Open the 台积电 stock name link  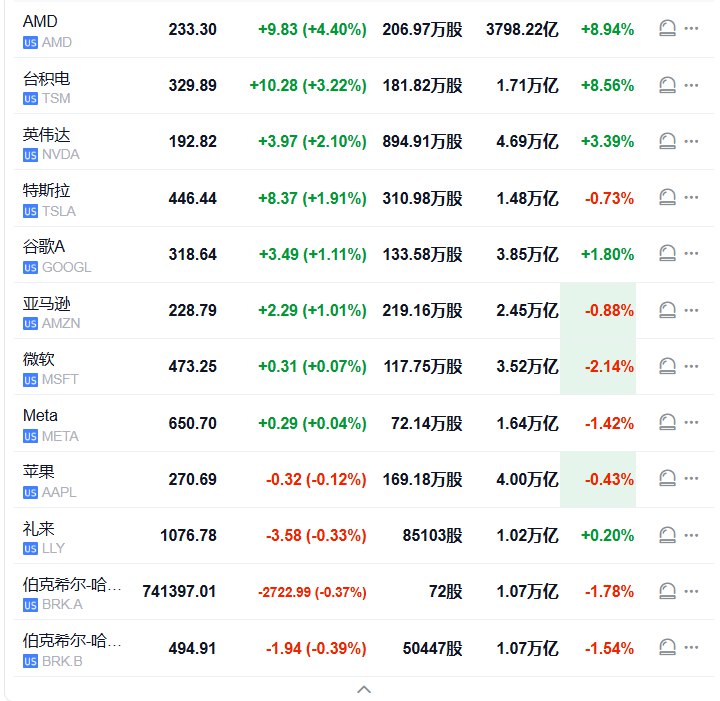46,79
